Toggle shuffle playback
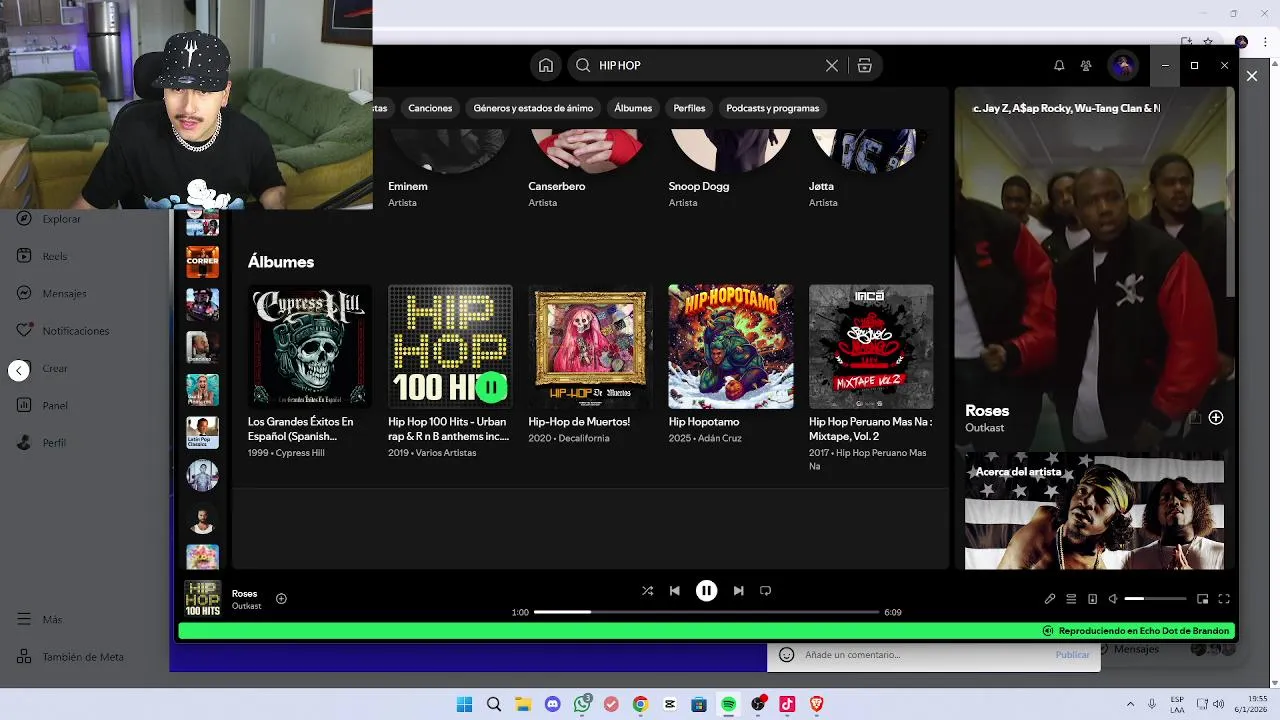 647,591
